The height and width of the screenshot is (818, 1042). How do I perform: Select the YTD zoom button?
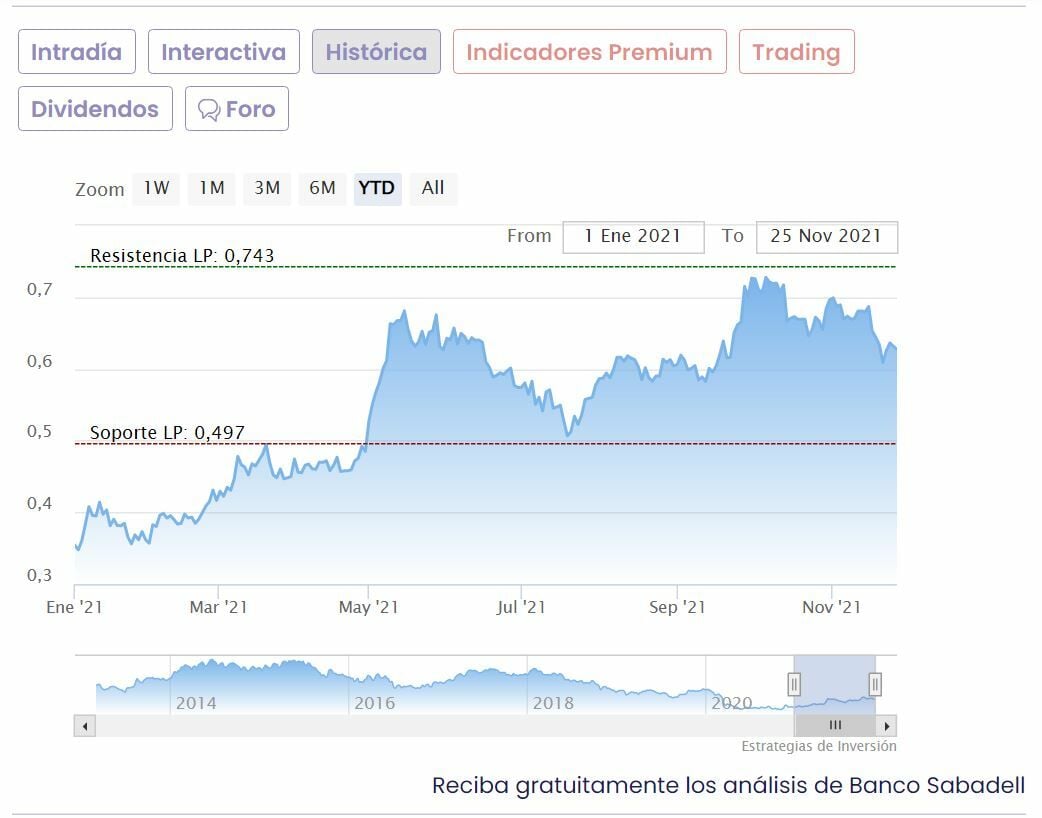377,188
